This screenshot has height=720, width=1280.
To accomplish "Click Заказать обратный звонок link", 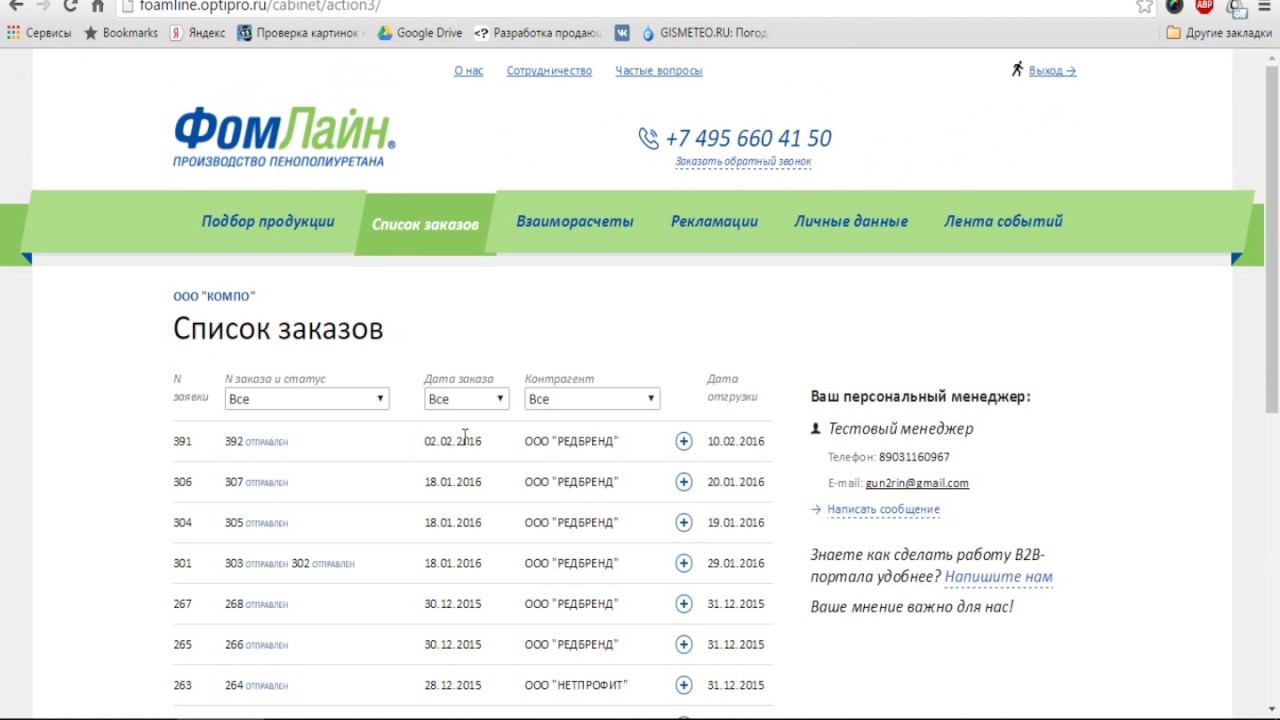I will click(743, 161).
